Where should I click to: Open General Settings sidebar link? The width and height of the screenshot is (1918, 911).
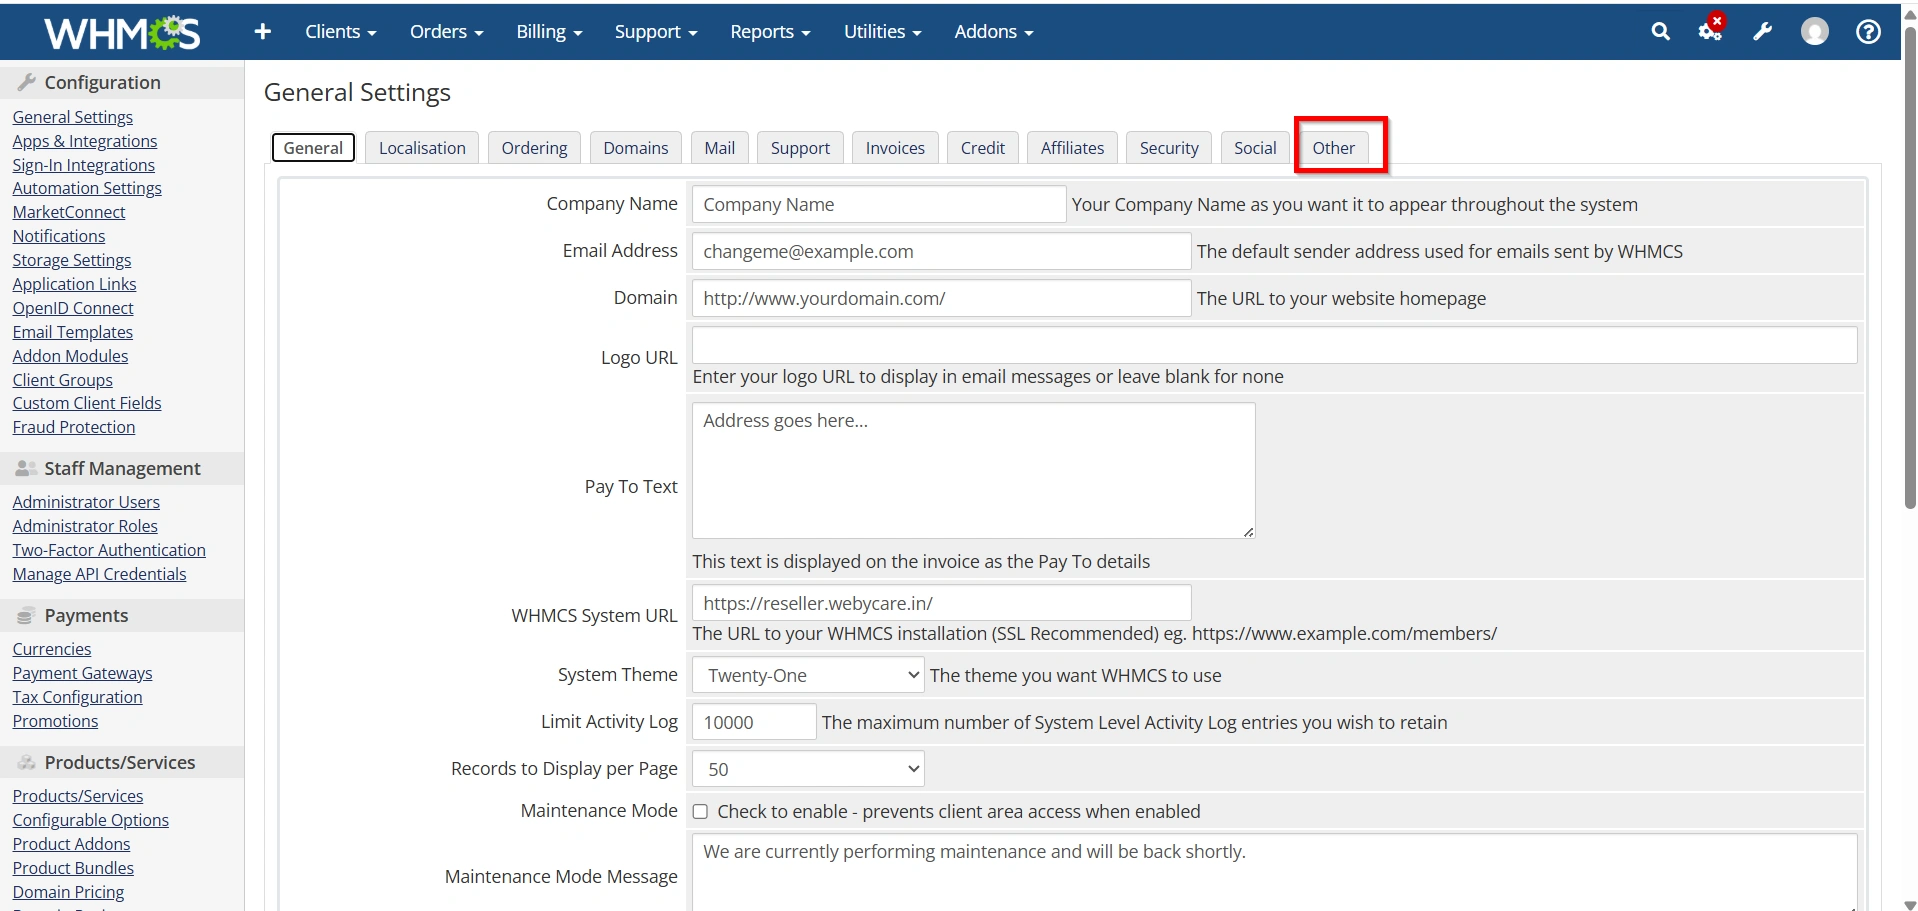(x=73, y=117)
